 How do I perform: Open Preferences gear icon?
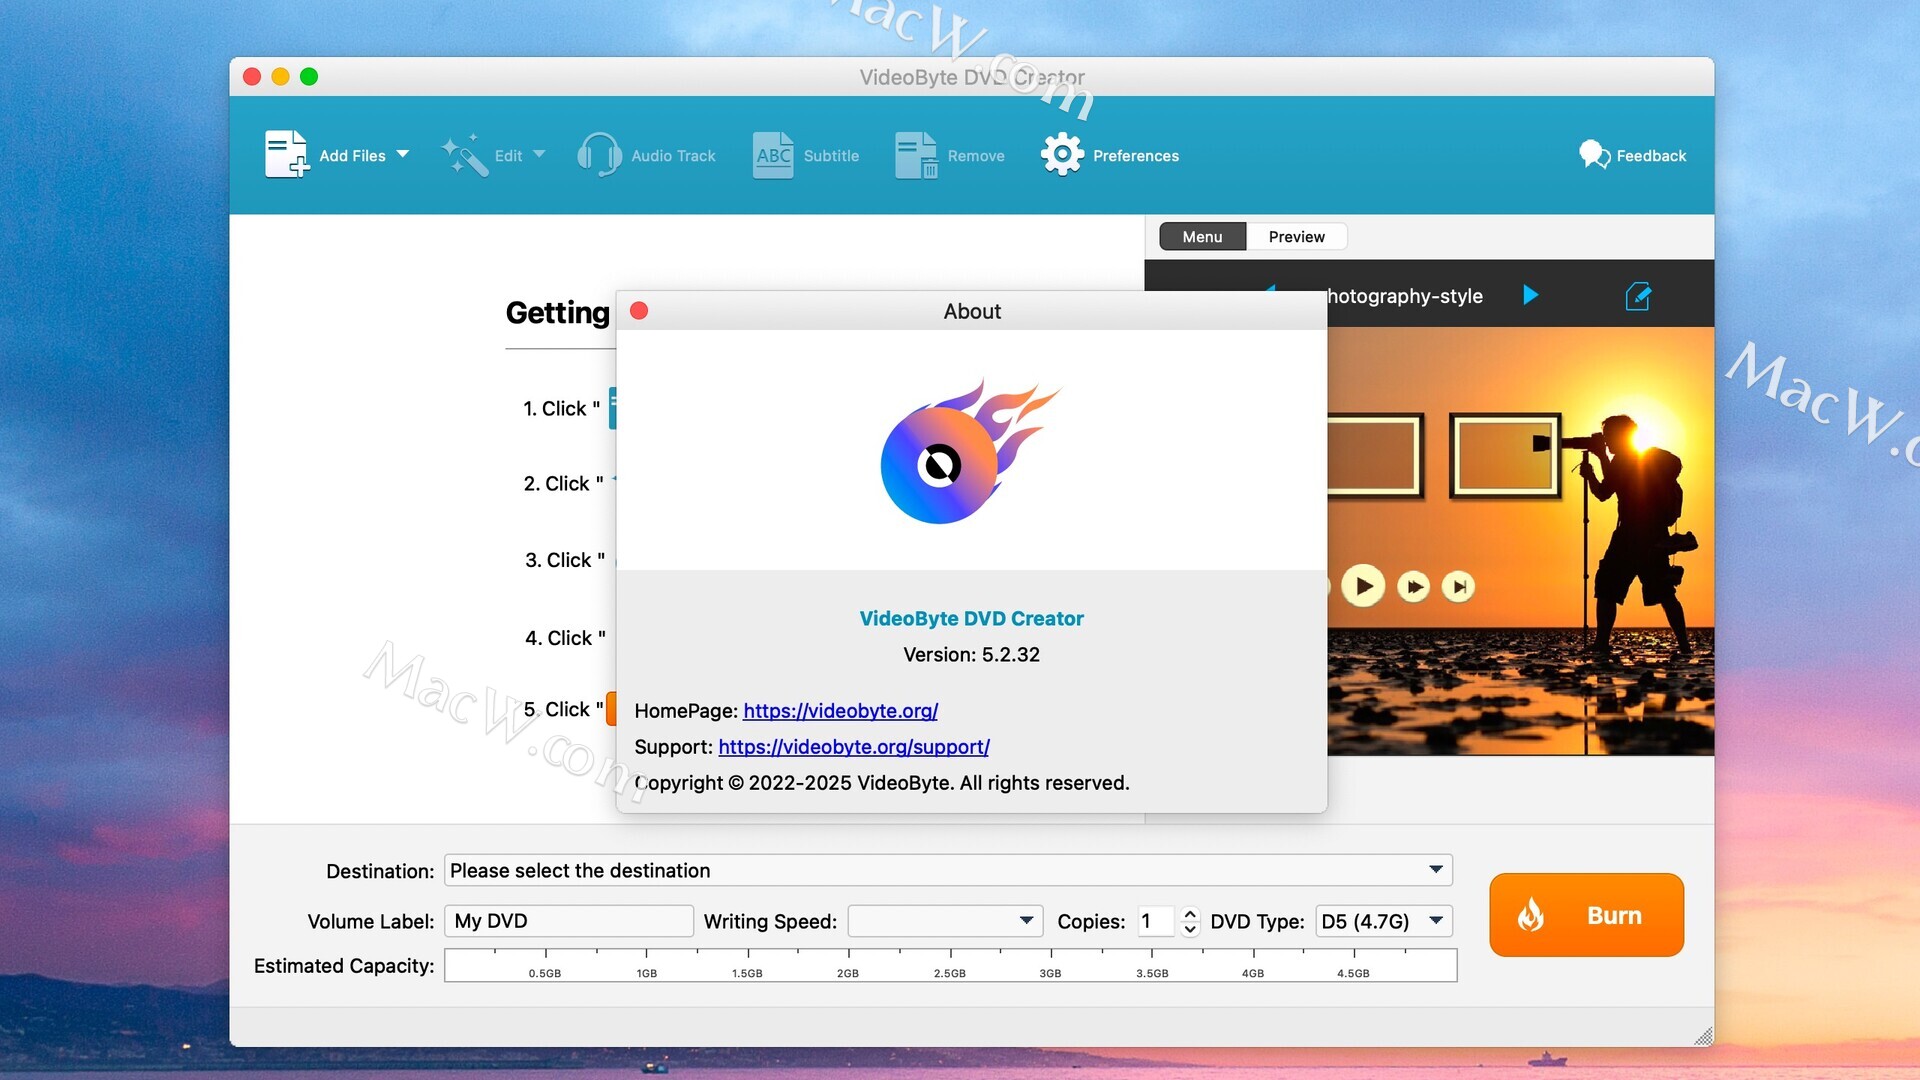point(1062,155)
